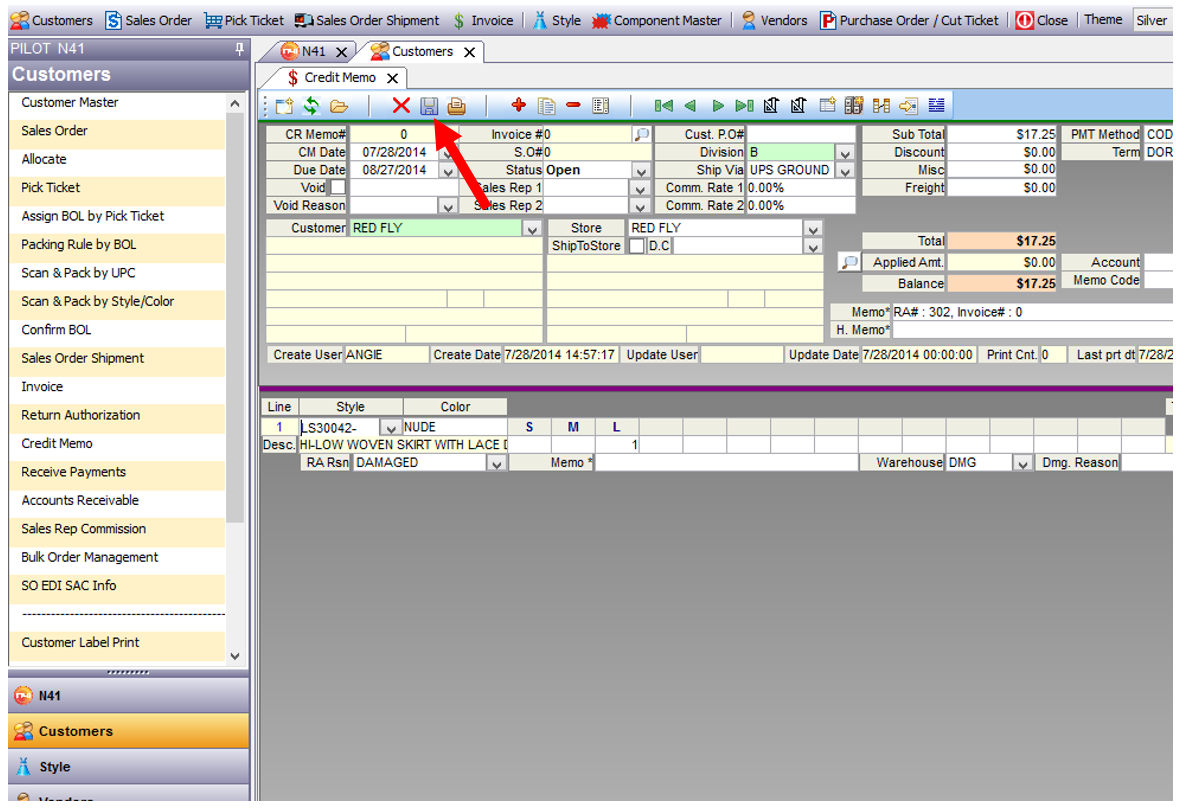Open the Ship Via UPS GROUND dropdown
1188x810 pixels.
[x=845, y=171]
